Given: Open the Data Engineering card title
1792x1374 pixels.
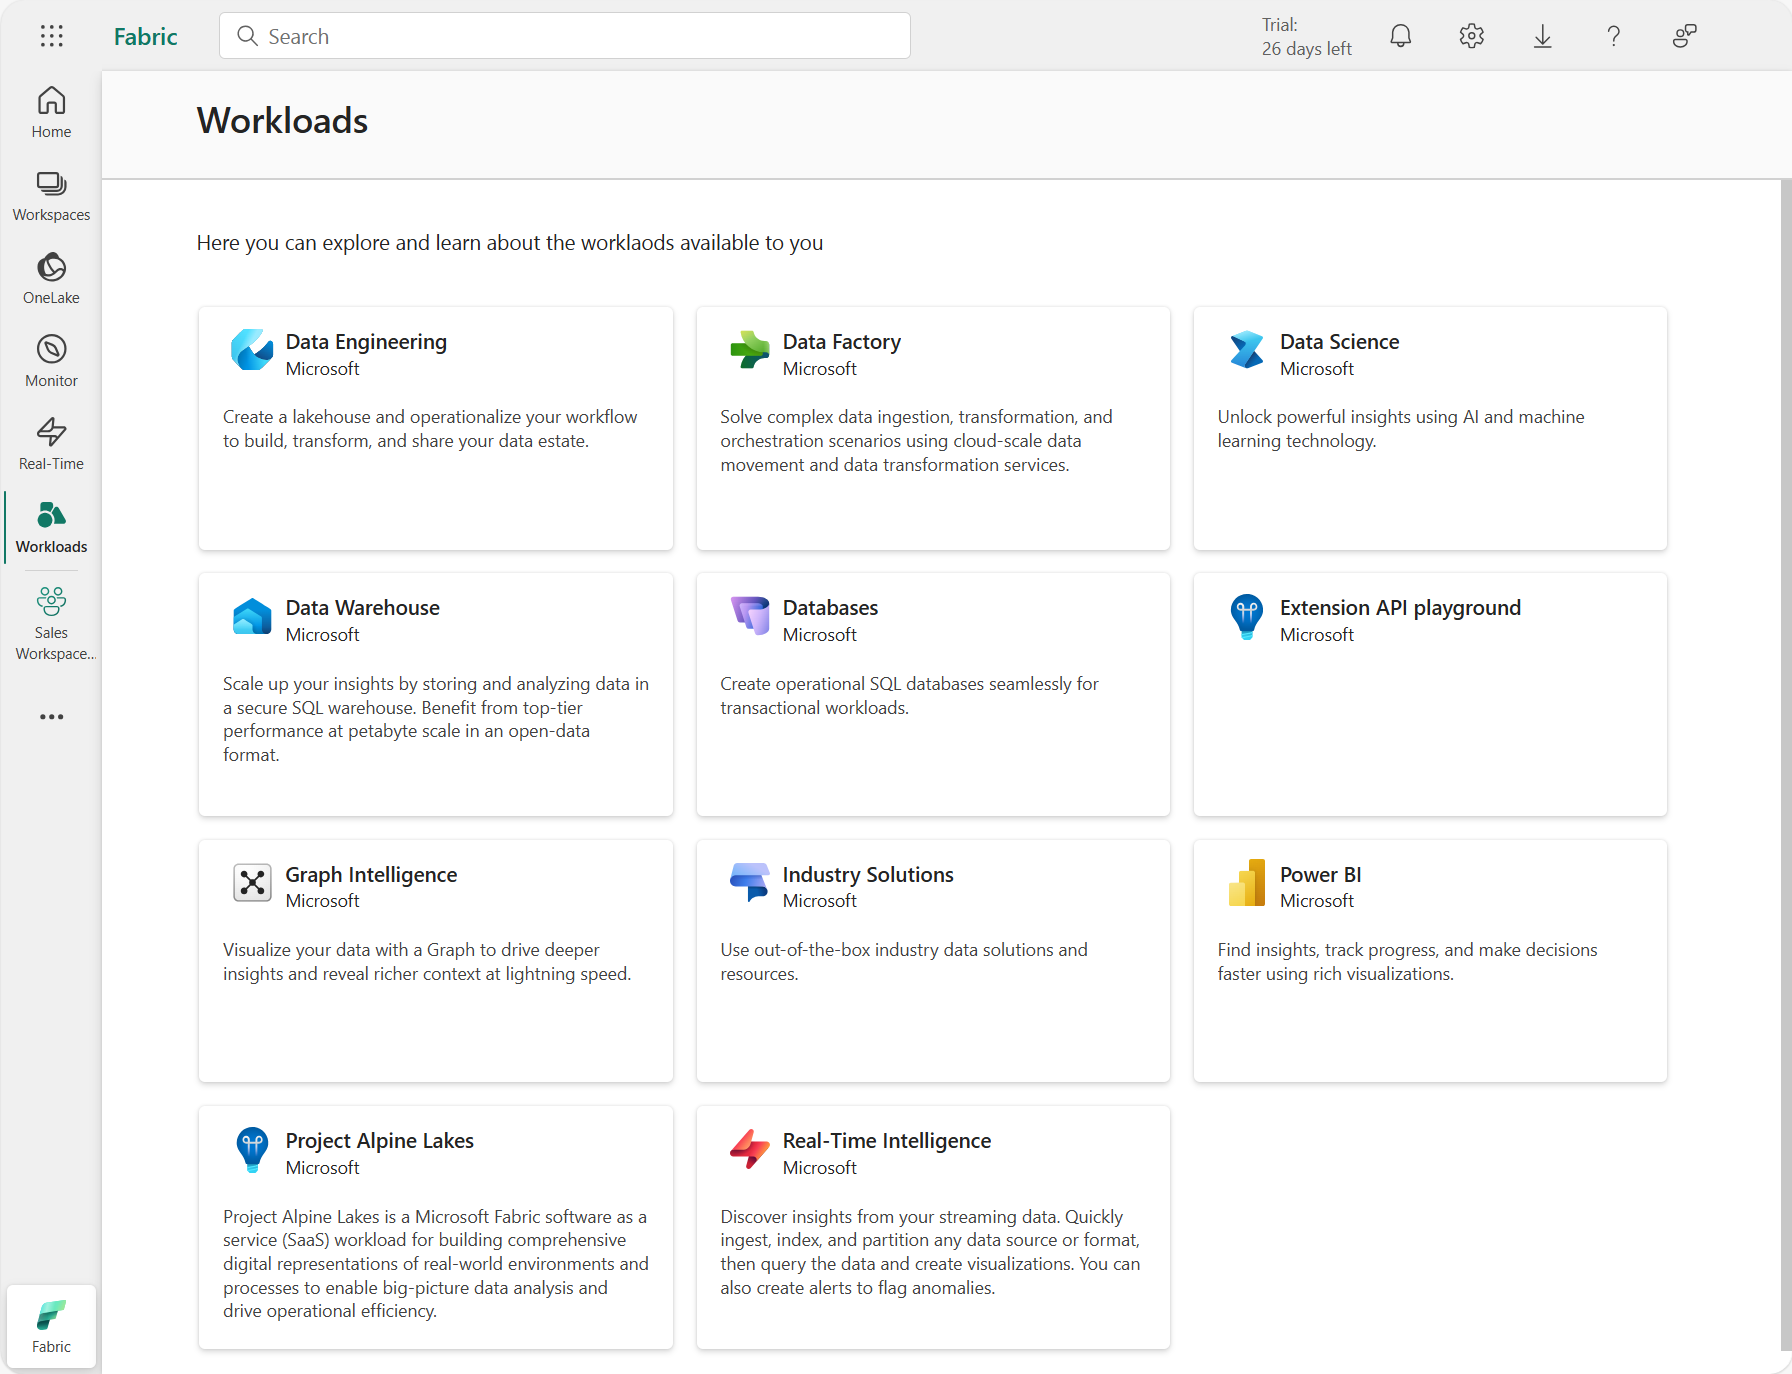Looking at the screenshot, I should [x=366, y=342].
